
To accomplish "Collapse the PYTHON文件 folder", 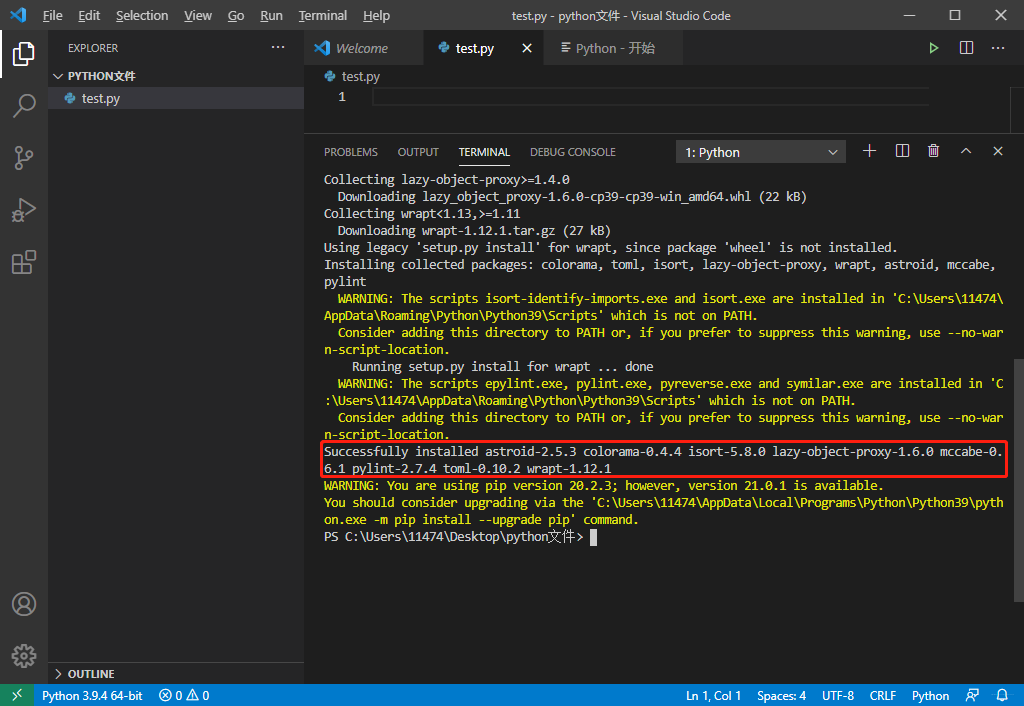I will tap(58, 75).
